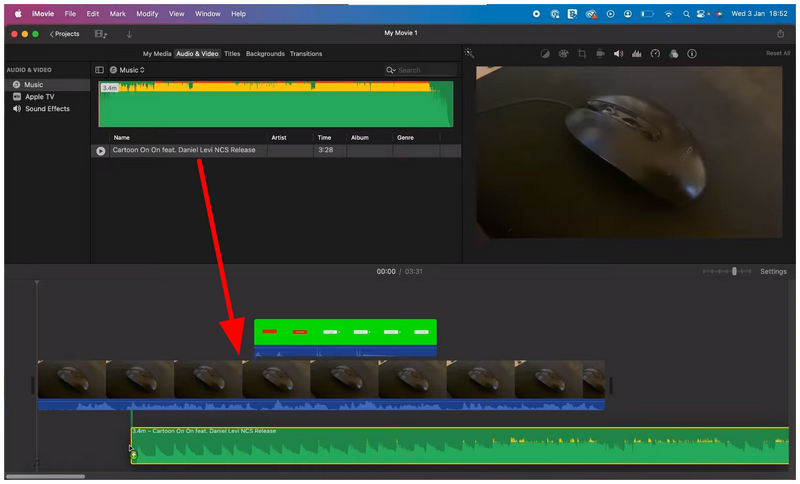This screenshot has height=484, width=800.
Task: Sort tracks by the Time column
Action: tap(324, 138)
